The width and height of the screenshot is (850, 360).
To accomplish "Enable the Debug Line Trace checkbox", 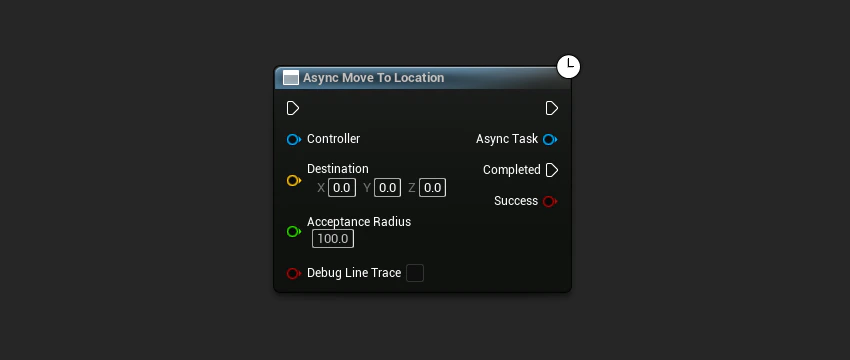I will 415,273.
